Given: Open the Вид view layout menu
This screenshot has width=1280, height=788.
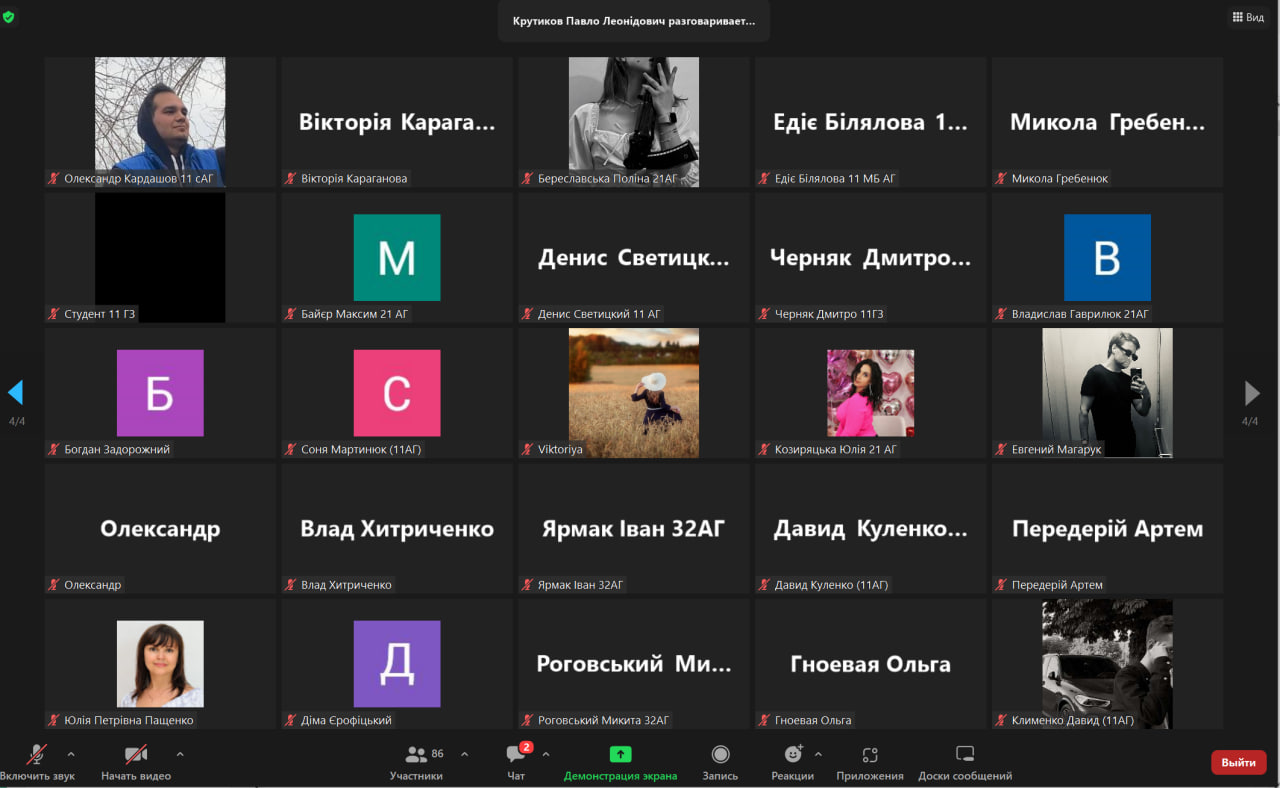Looking at the screenshot, I should tap(1248, 17).
